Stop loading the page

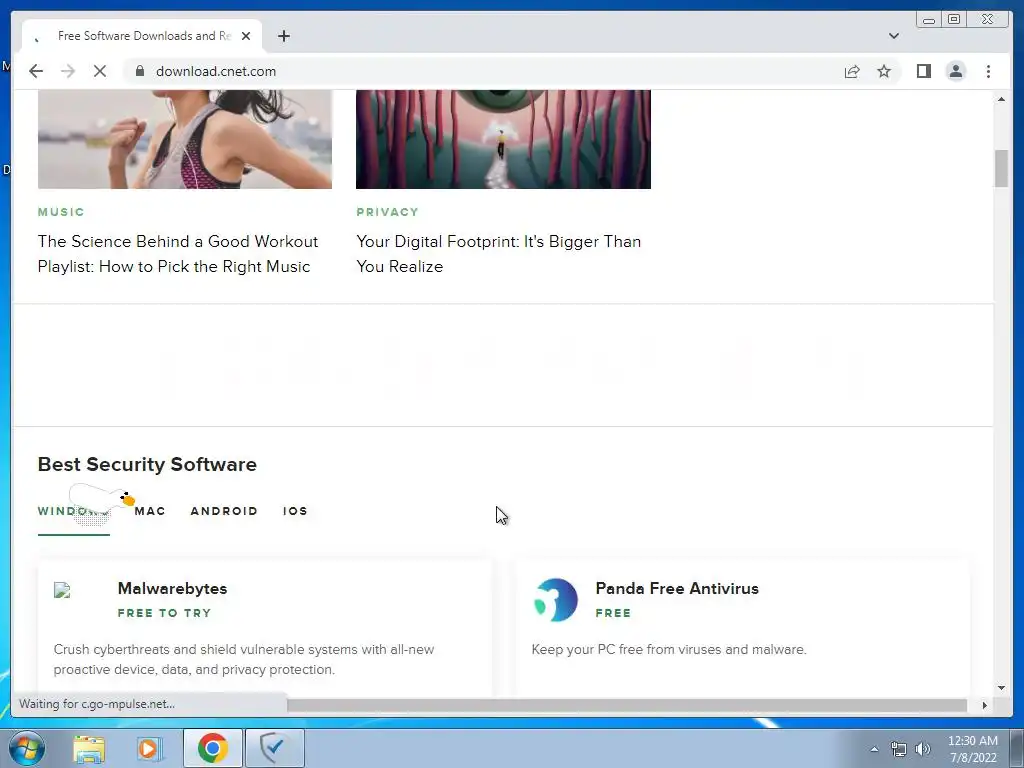[x=99, y=71]
